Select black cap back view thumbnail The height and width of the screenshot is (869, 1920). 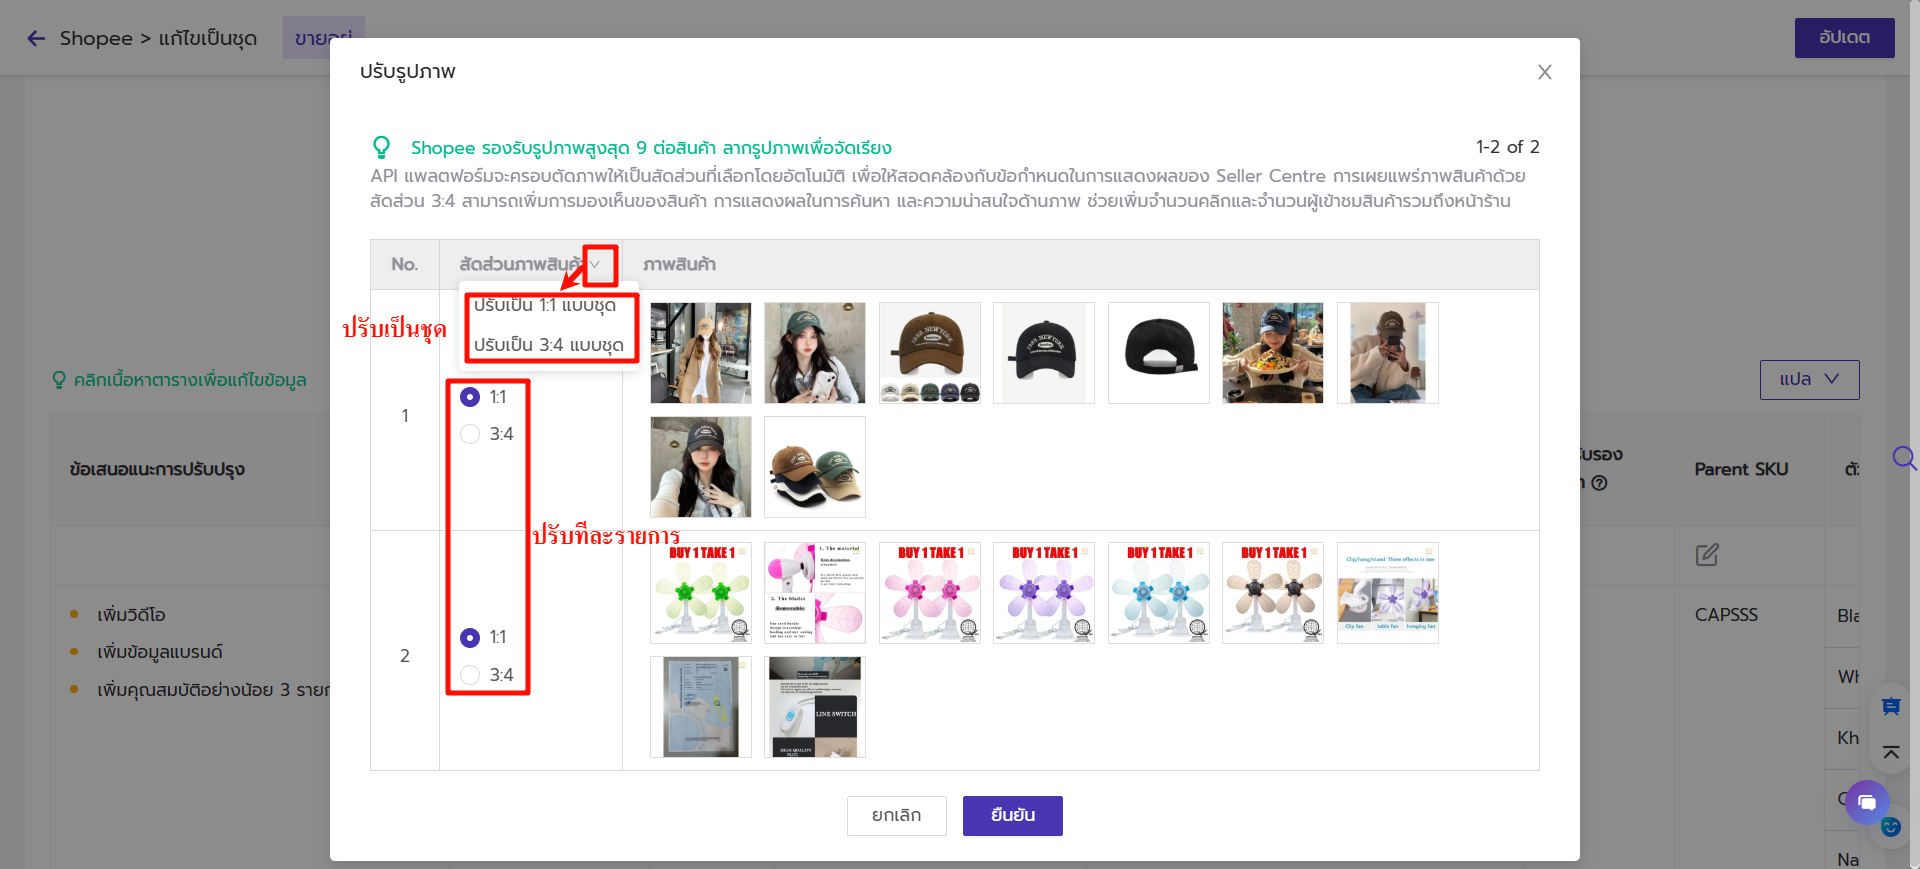[x=1159, y=353]
